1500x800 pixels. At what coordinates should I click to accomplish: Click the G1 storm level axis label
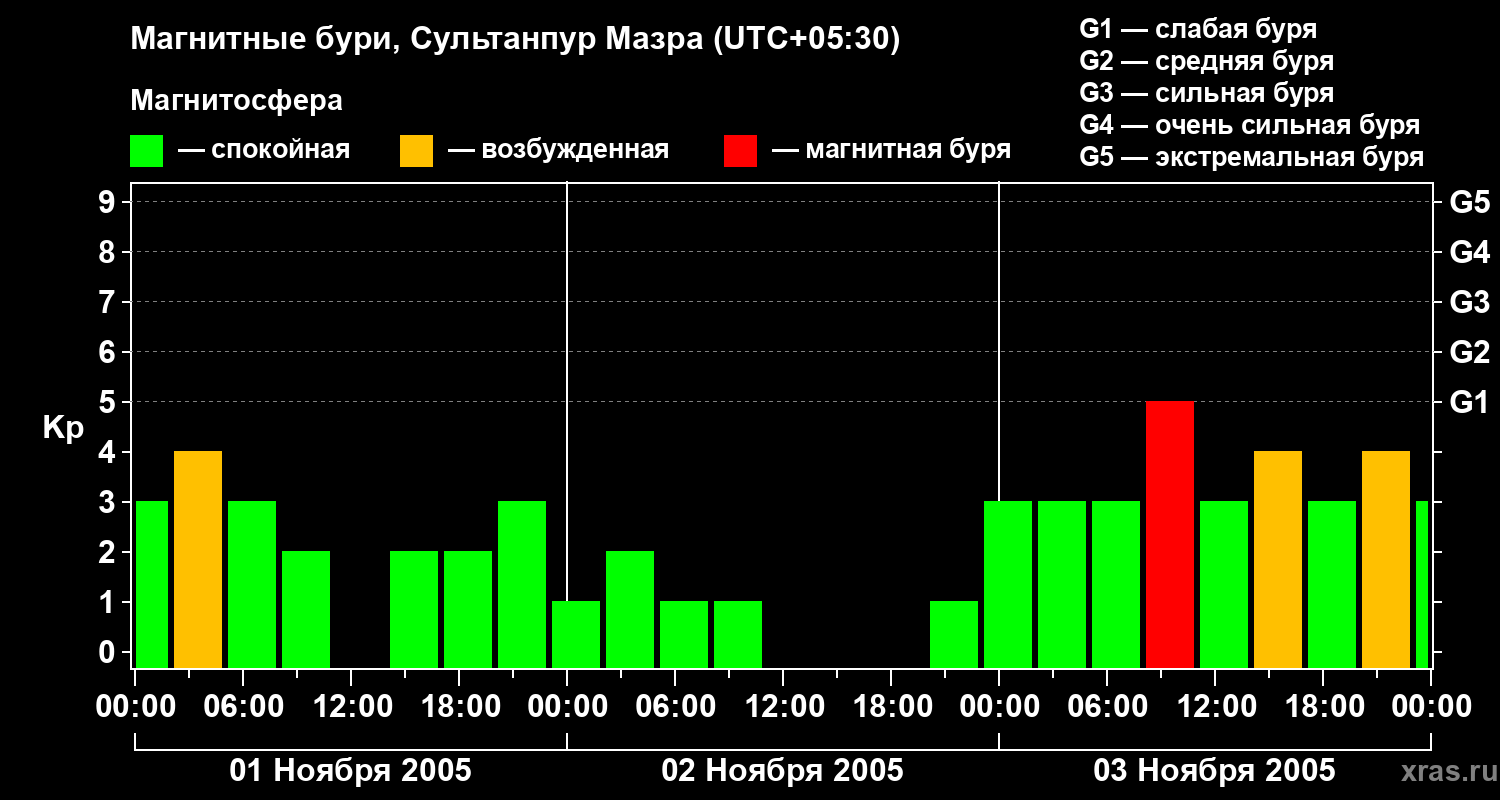point(1469,402)
